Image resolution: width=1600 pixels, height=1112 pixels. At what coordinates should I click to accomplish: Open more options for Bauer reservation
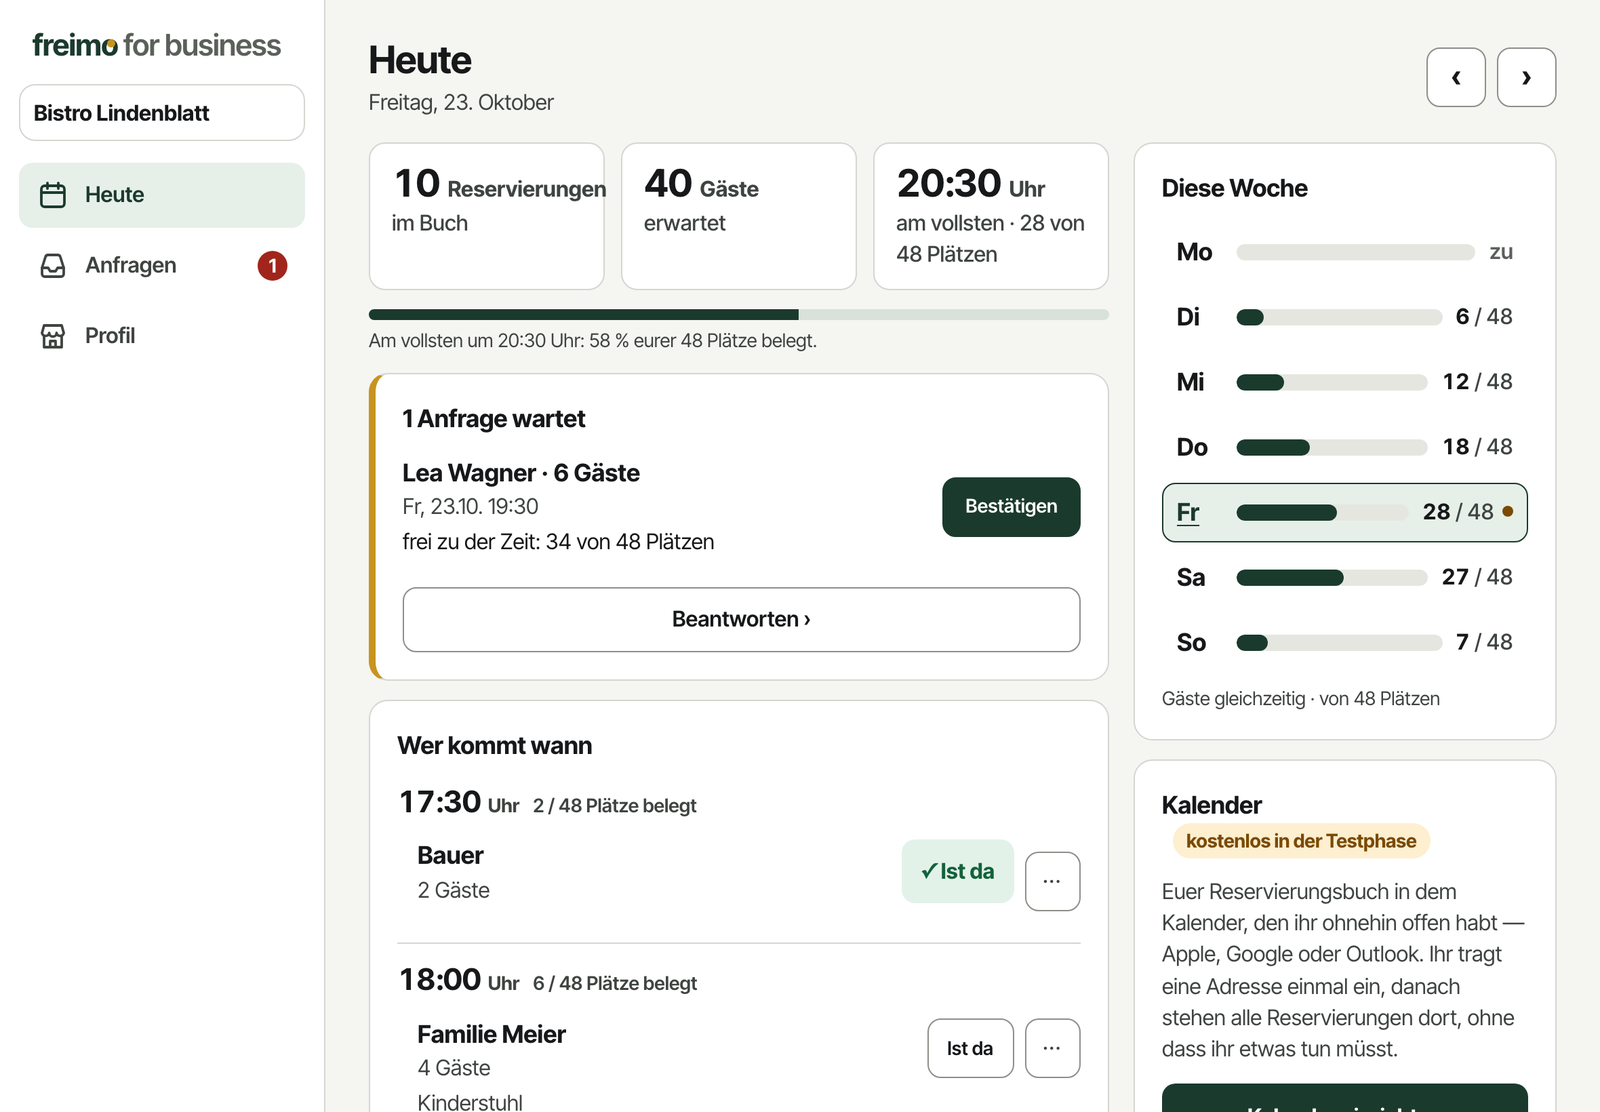click(x=1052, y=881)
